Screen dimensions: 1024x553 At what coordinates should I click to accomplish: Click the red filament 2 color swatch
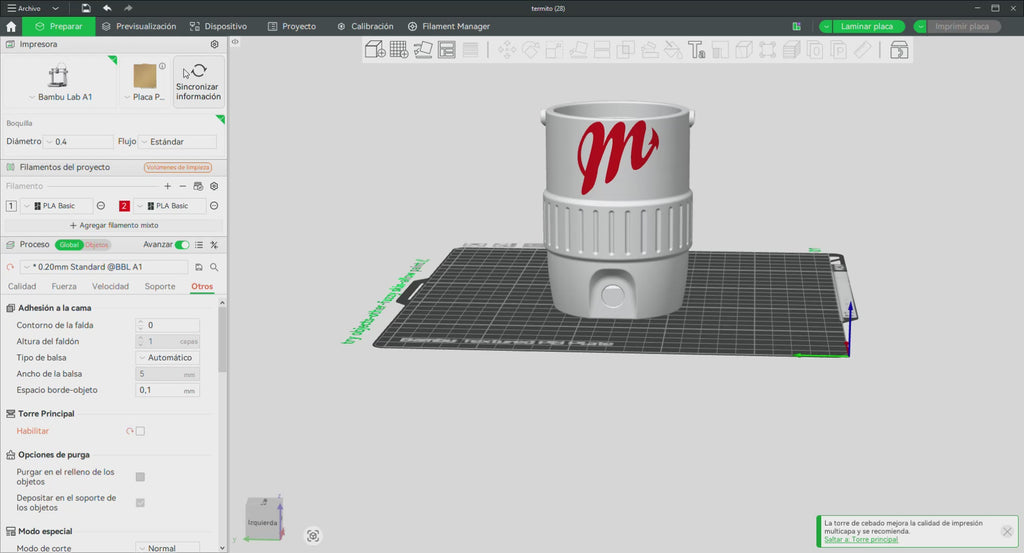click(x=124, y=206)
